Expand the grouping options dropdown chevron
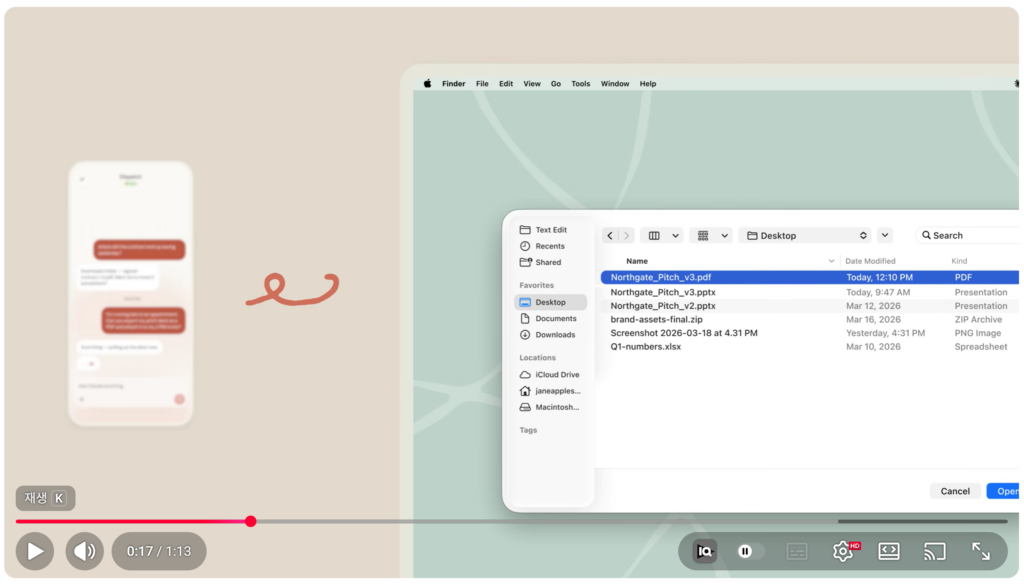This screenshot has height=585, width=1024. click(x=724, y=235)
